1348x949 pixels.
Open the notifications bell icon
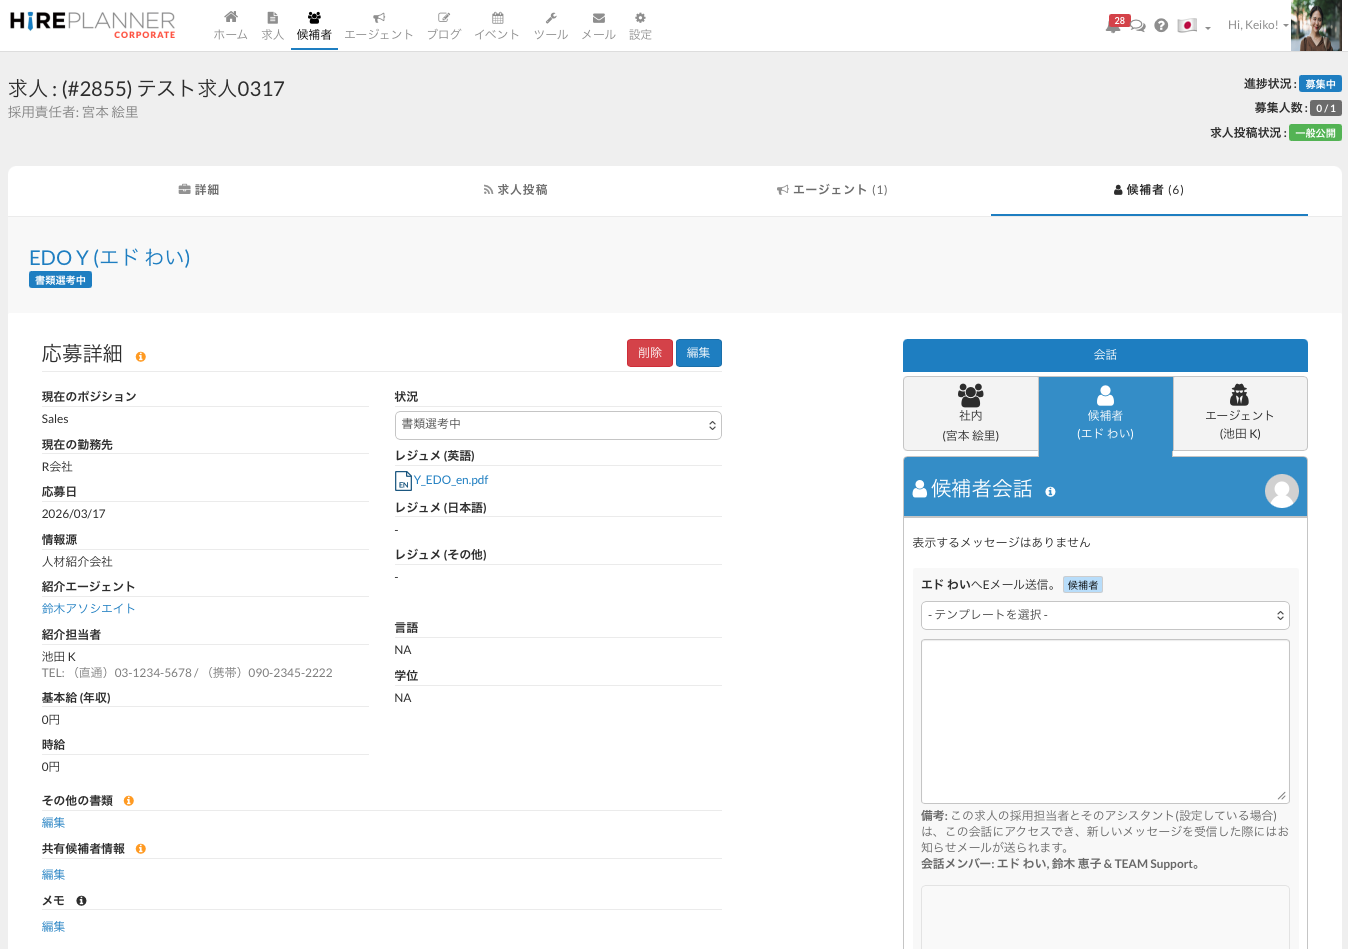point(1113,26)
